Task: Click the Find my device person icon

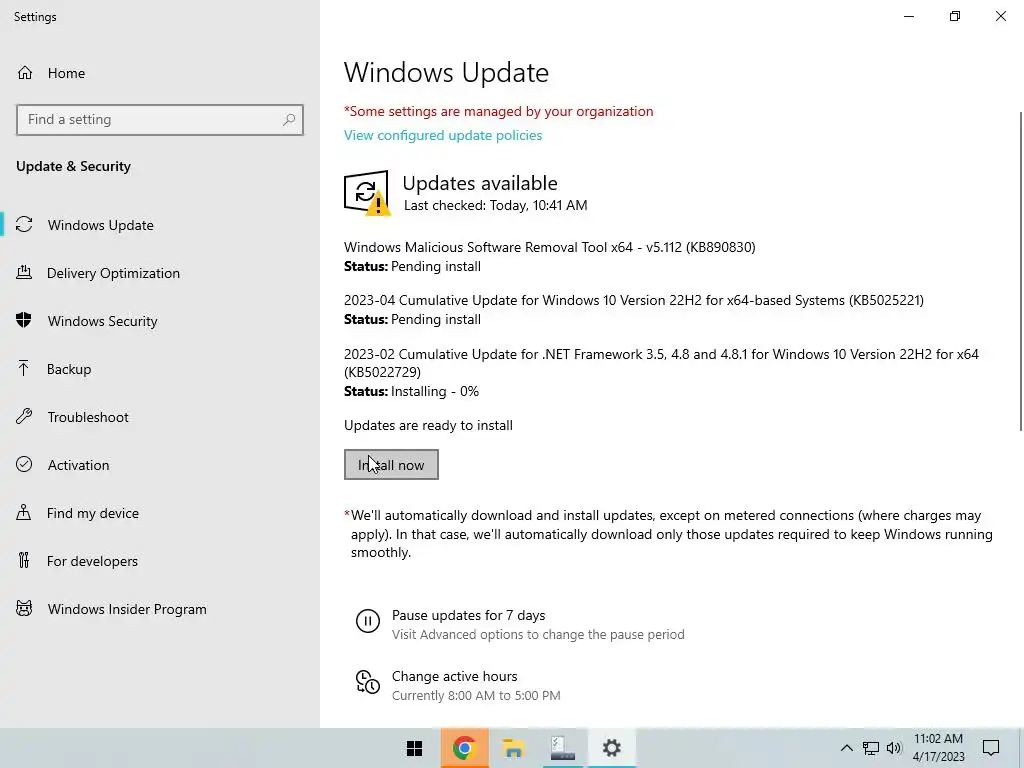Action: pos(24,512)
